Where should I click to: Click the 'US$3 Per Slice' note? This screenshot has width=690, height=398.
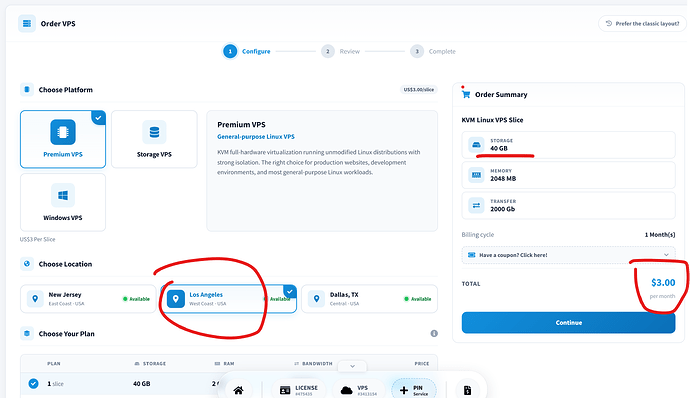[37, 240]
